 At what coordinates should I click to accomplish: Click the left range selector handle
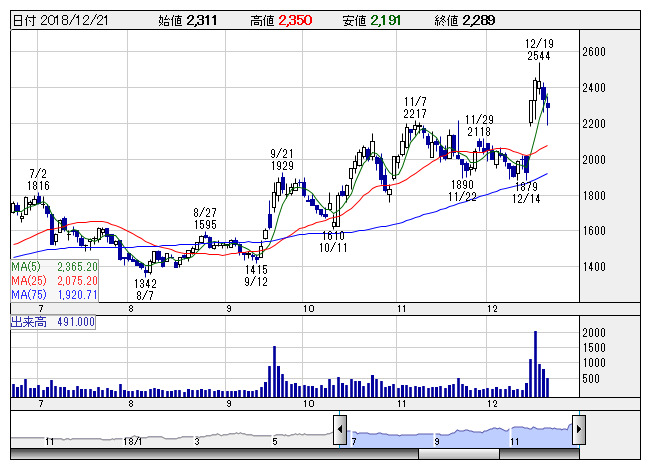click(340, 428)
